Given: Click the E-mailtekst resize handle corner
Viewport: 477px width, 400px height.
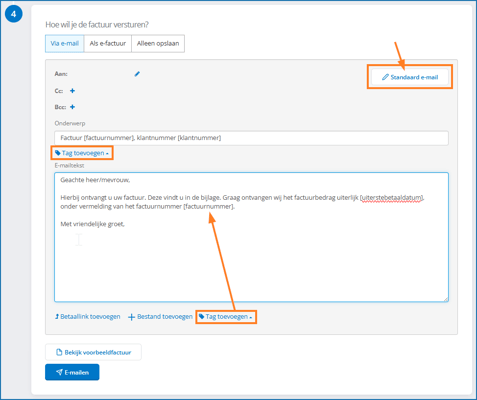Looking at the screenshot, I should (x=446, y=299).
